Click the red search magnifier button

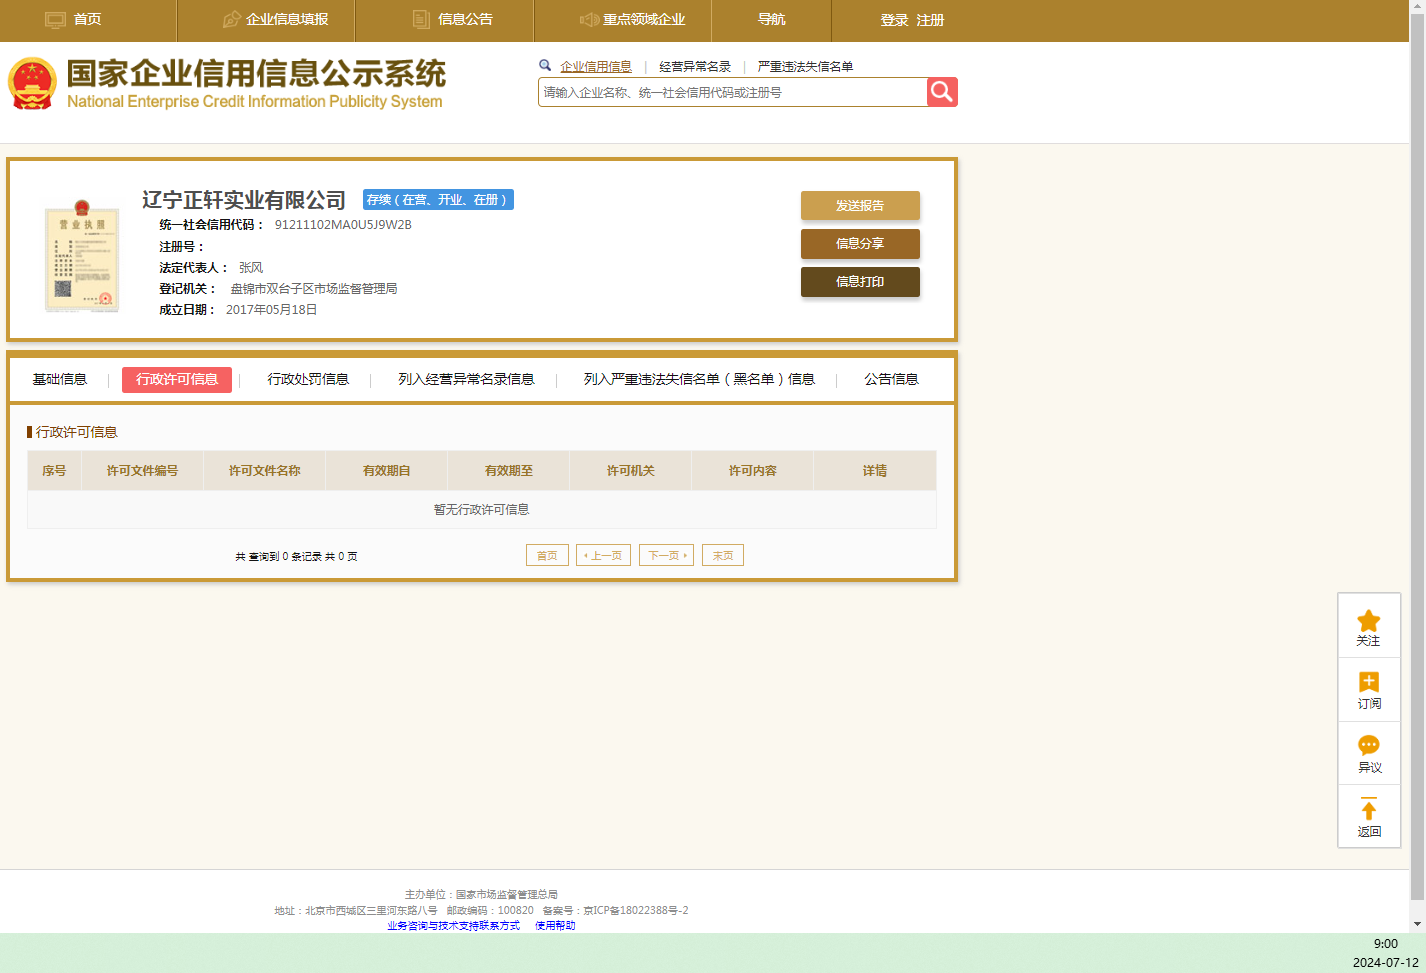coord(942,92)
